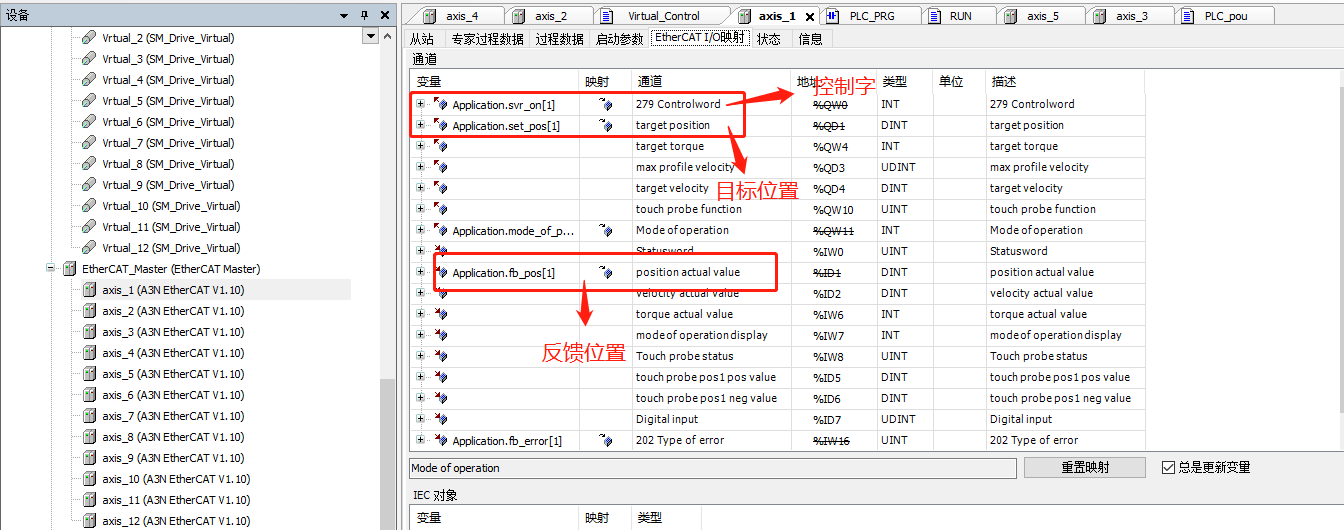
Task: Select Vrtual_7 (SM_Drive_Virtual) tree item
Action: [x=168, y=143]
